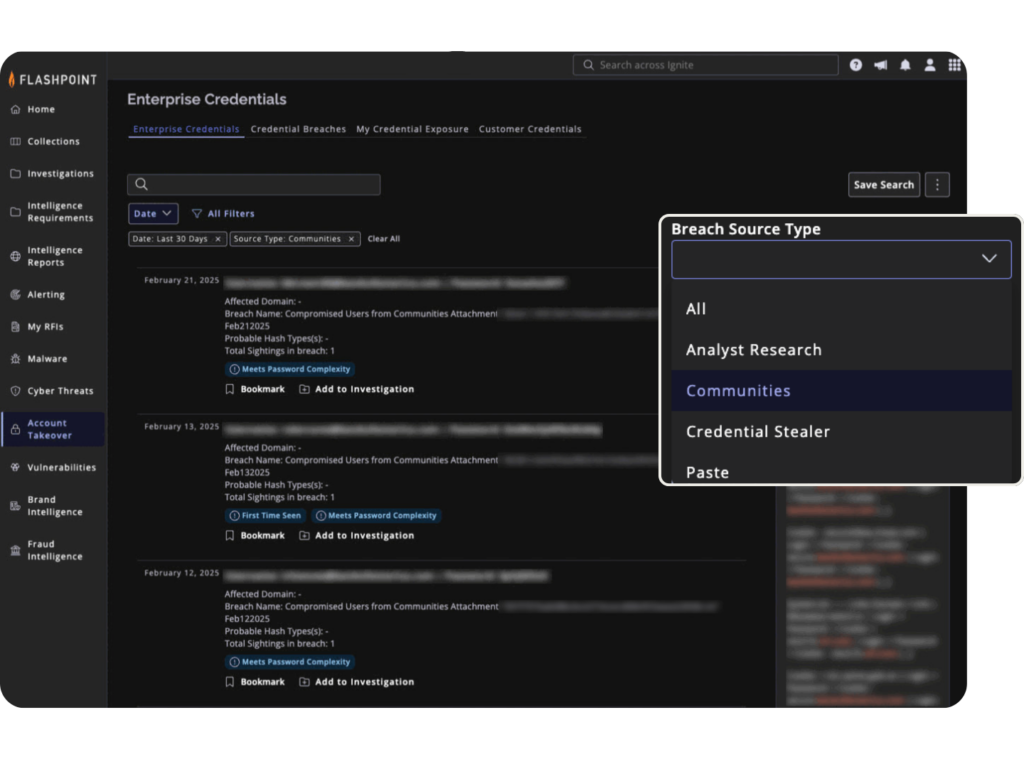Open Account Takeover in the sidebar
Image resolution: width=1024 pixels, height=759 pixels.
coord(54,429)
